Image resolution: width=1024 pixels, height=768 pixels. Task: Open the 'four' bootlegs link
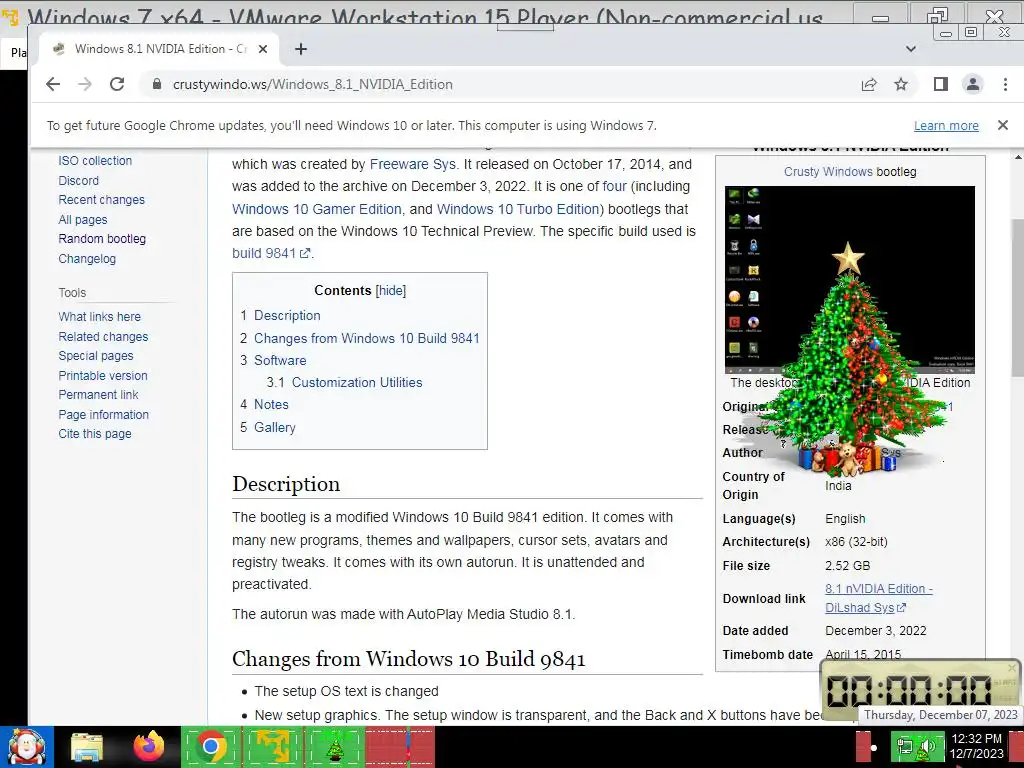[615, 187]
